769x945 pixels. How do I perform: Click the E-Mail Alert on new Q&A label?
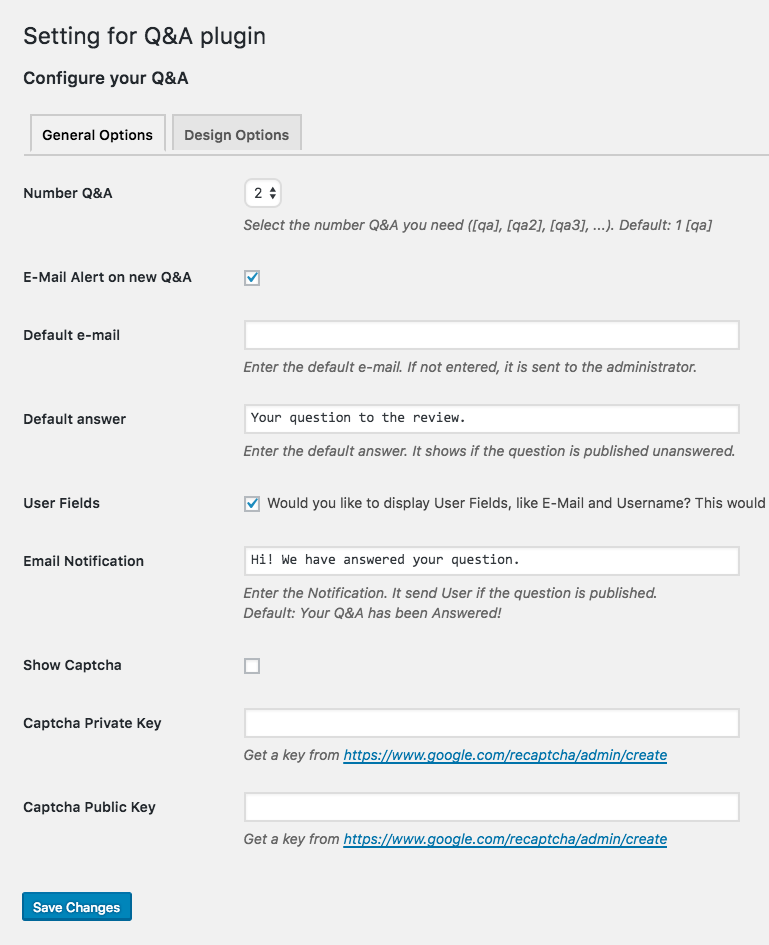point(107,277)
